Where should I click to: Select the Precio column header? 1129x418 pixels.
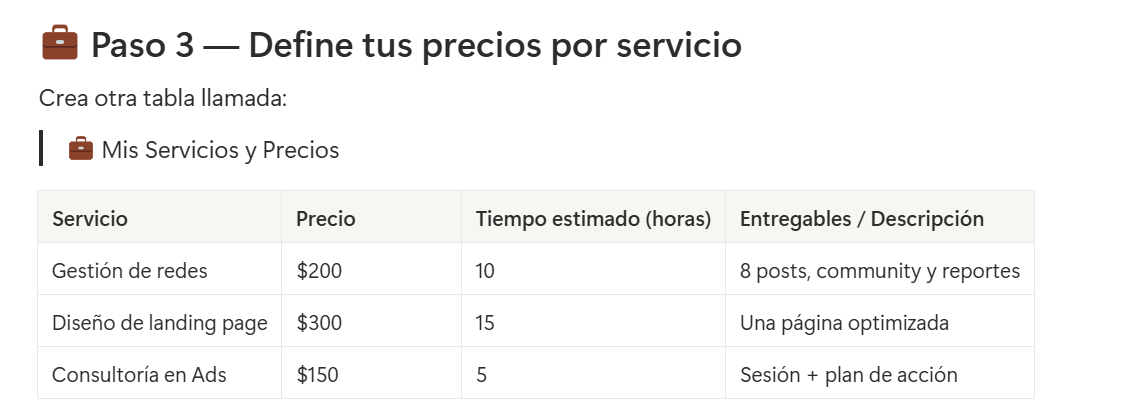(x=326, y=218)
